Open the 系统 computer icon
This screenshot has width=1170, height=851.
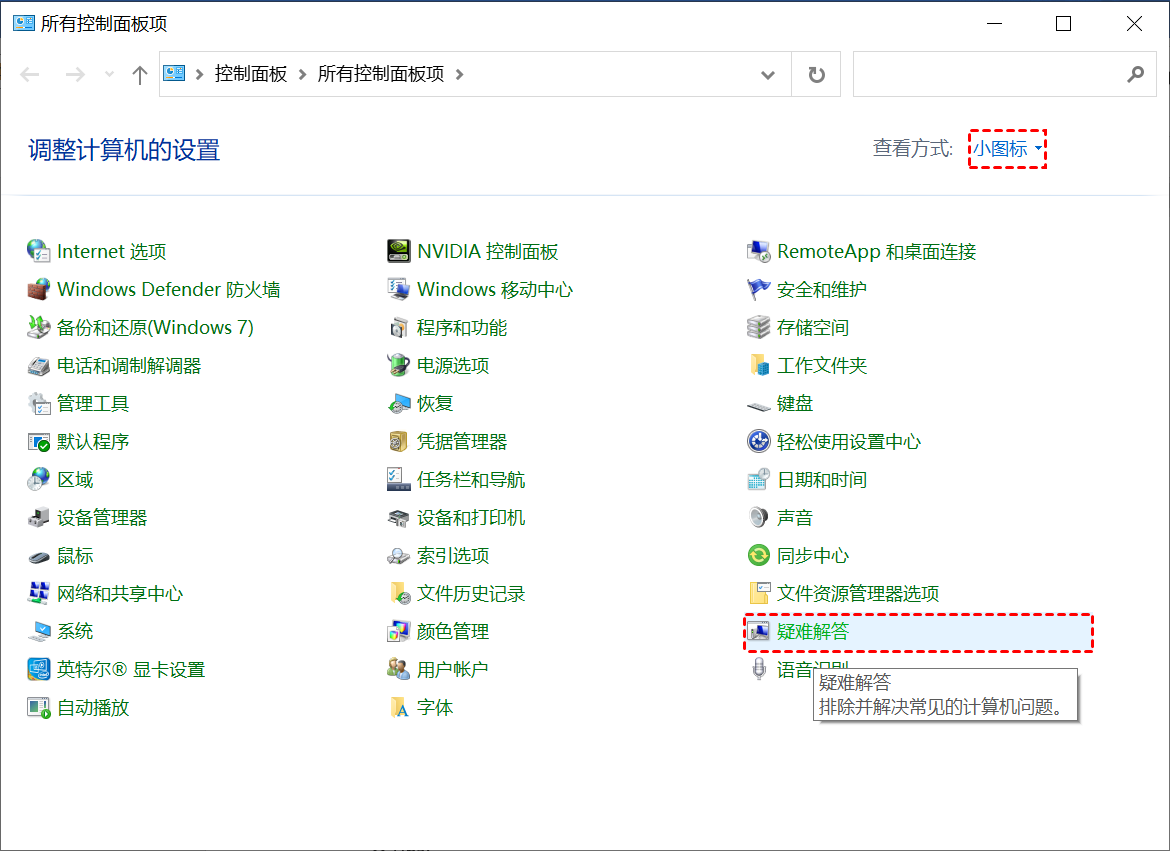click(39, 632)
